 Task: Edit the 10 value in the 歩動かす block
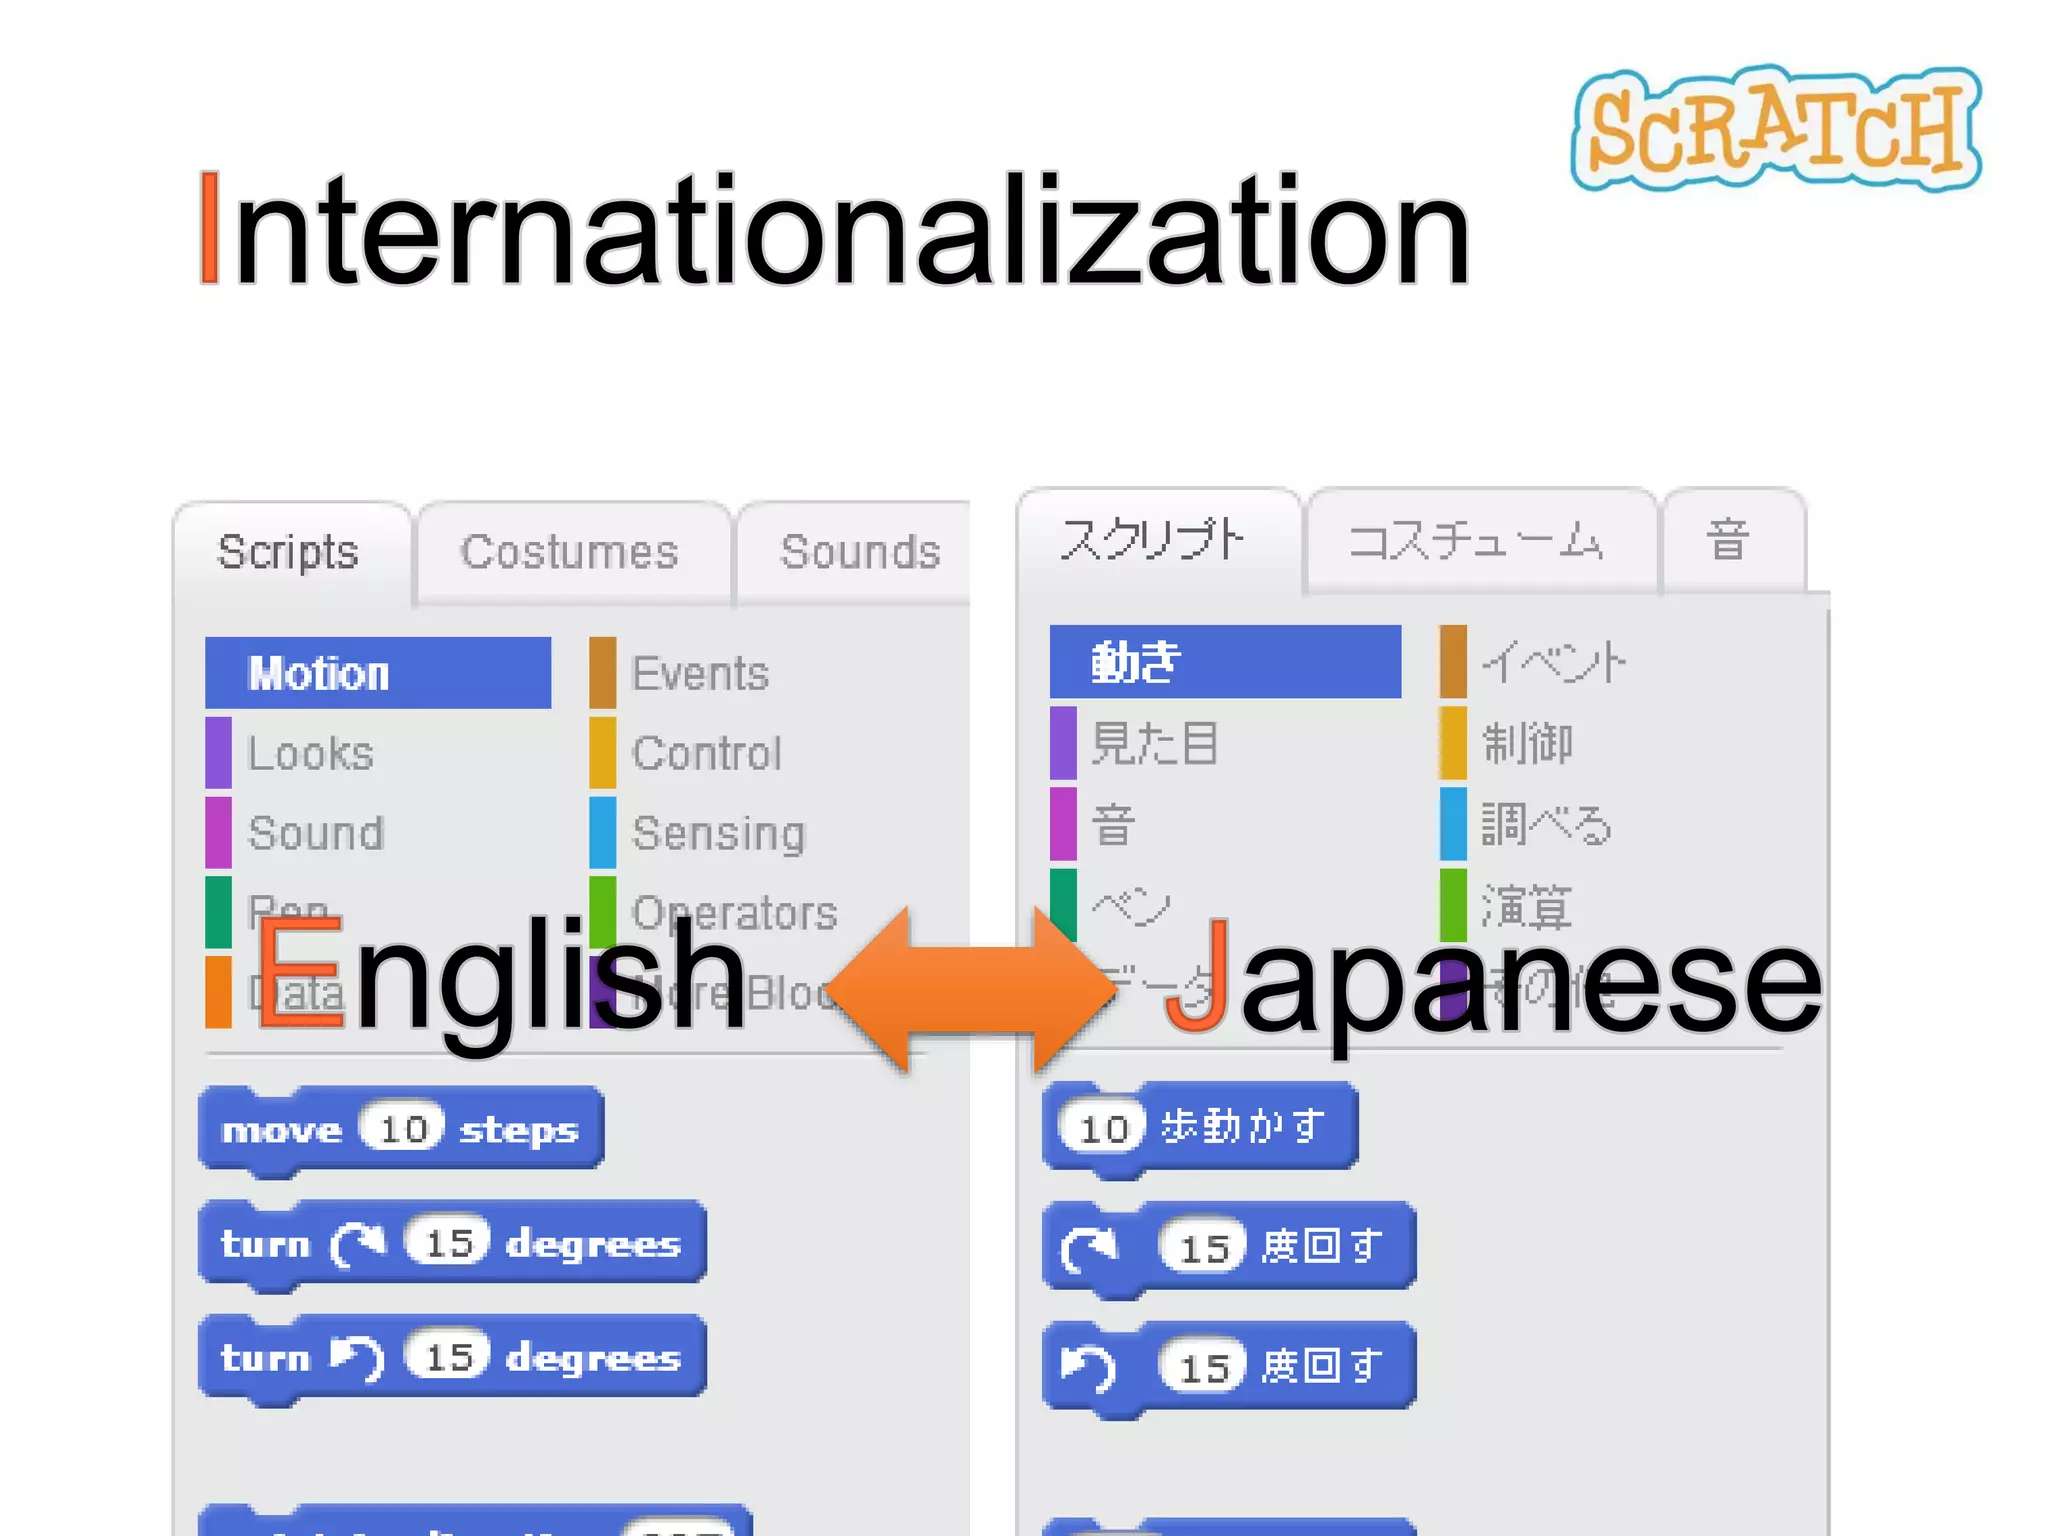tap(1103, 1129)
